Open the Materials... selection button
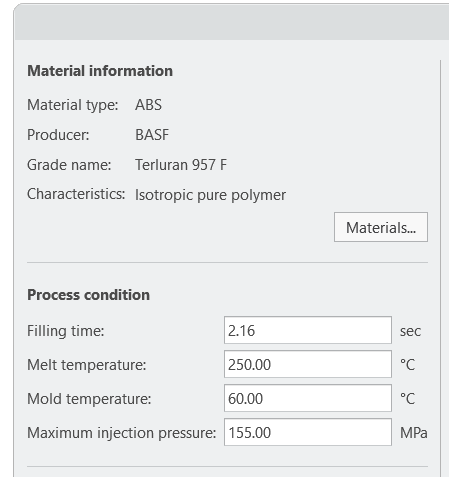Screen dimensions: 449x477 click(x=381, y=227)
